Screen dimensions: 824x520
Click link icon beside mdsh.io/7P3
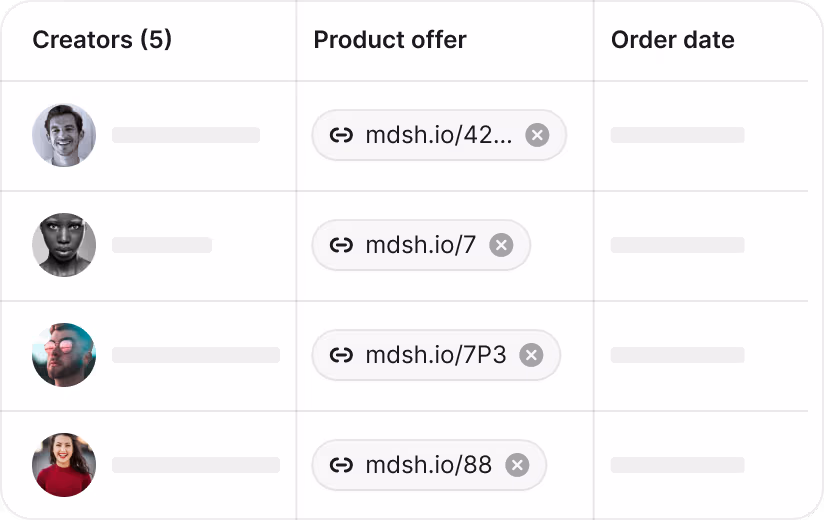(x=341, y=356)
